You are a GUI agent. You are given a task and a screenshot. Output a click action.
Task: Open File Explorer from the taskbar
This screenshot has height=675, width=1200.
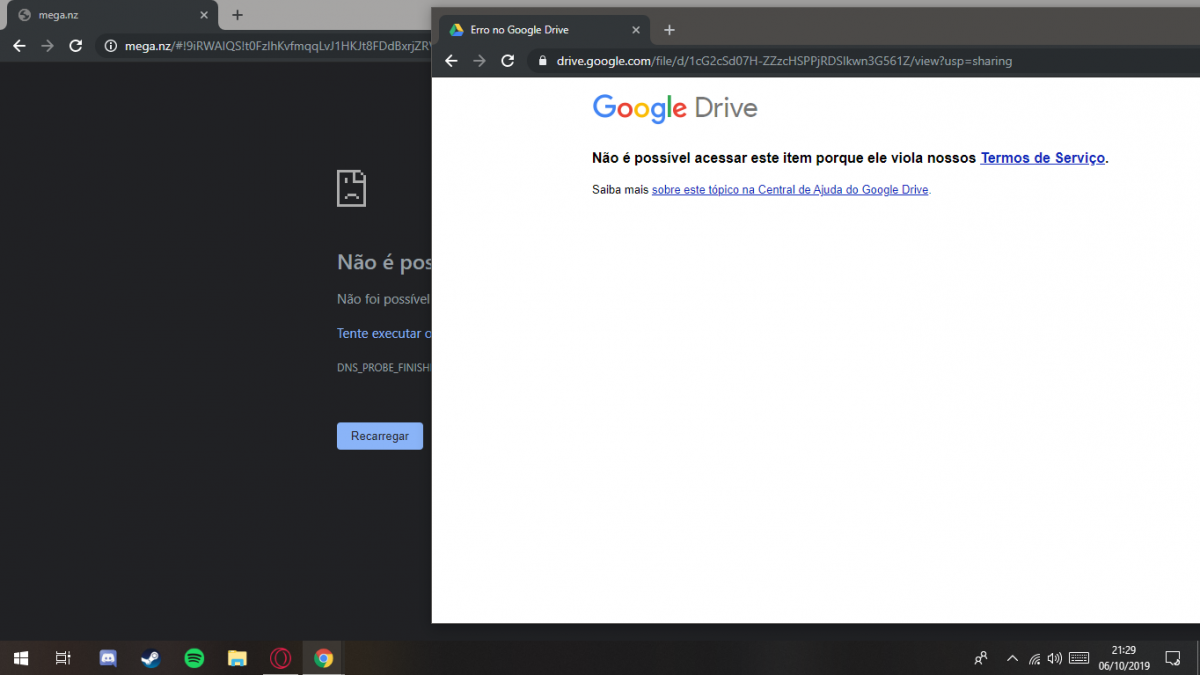click(x=237, y=658)
